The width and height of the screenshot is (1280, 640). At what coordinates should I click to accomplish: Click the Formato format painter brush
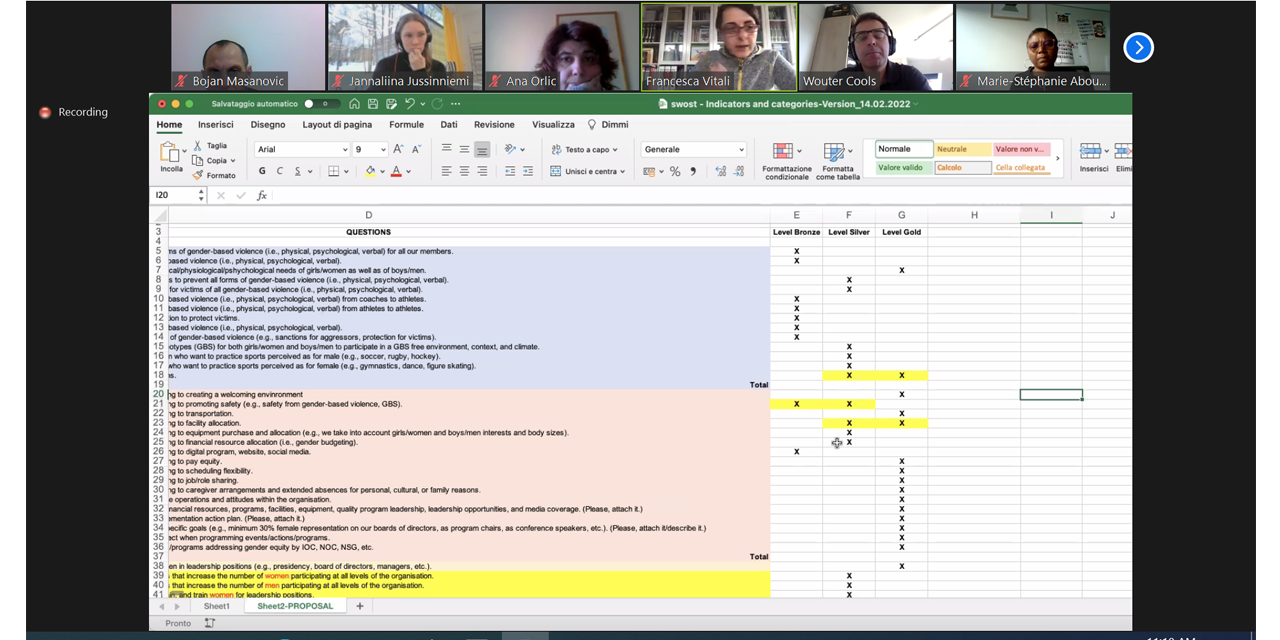click(x=198, y=175)
